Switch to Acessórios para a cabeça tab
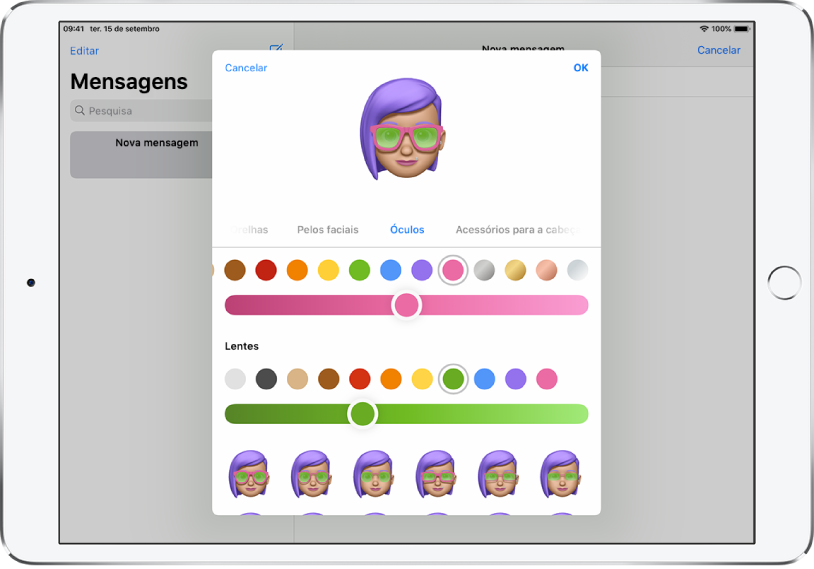 pyautogui.click(x=518, y=229)
